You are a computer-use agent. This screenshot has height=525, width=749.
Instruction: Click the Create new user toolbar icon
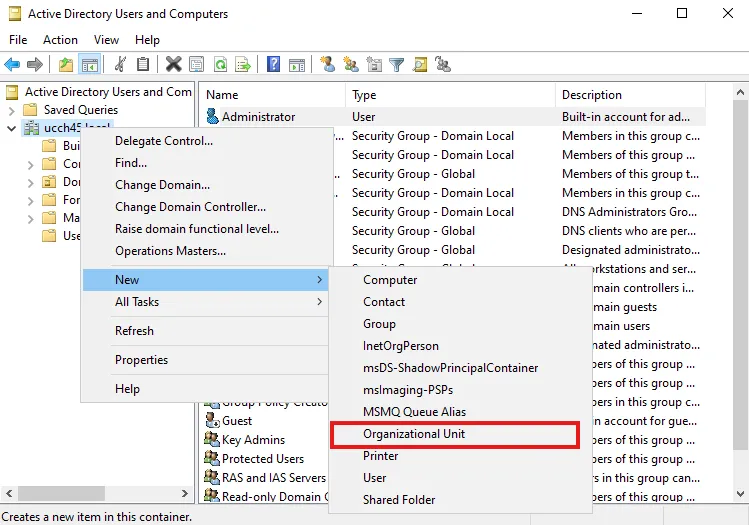coord(327,64)
